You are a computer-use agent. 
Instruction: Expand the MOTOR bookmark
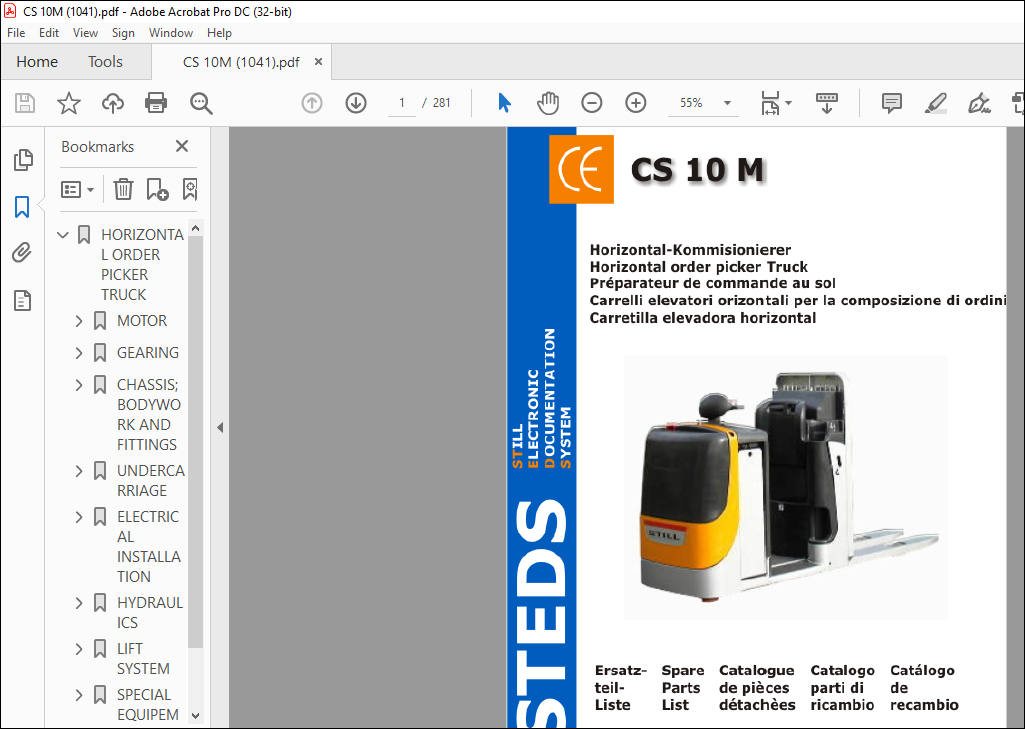79,321
